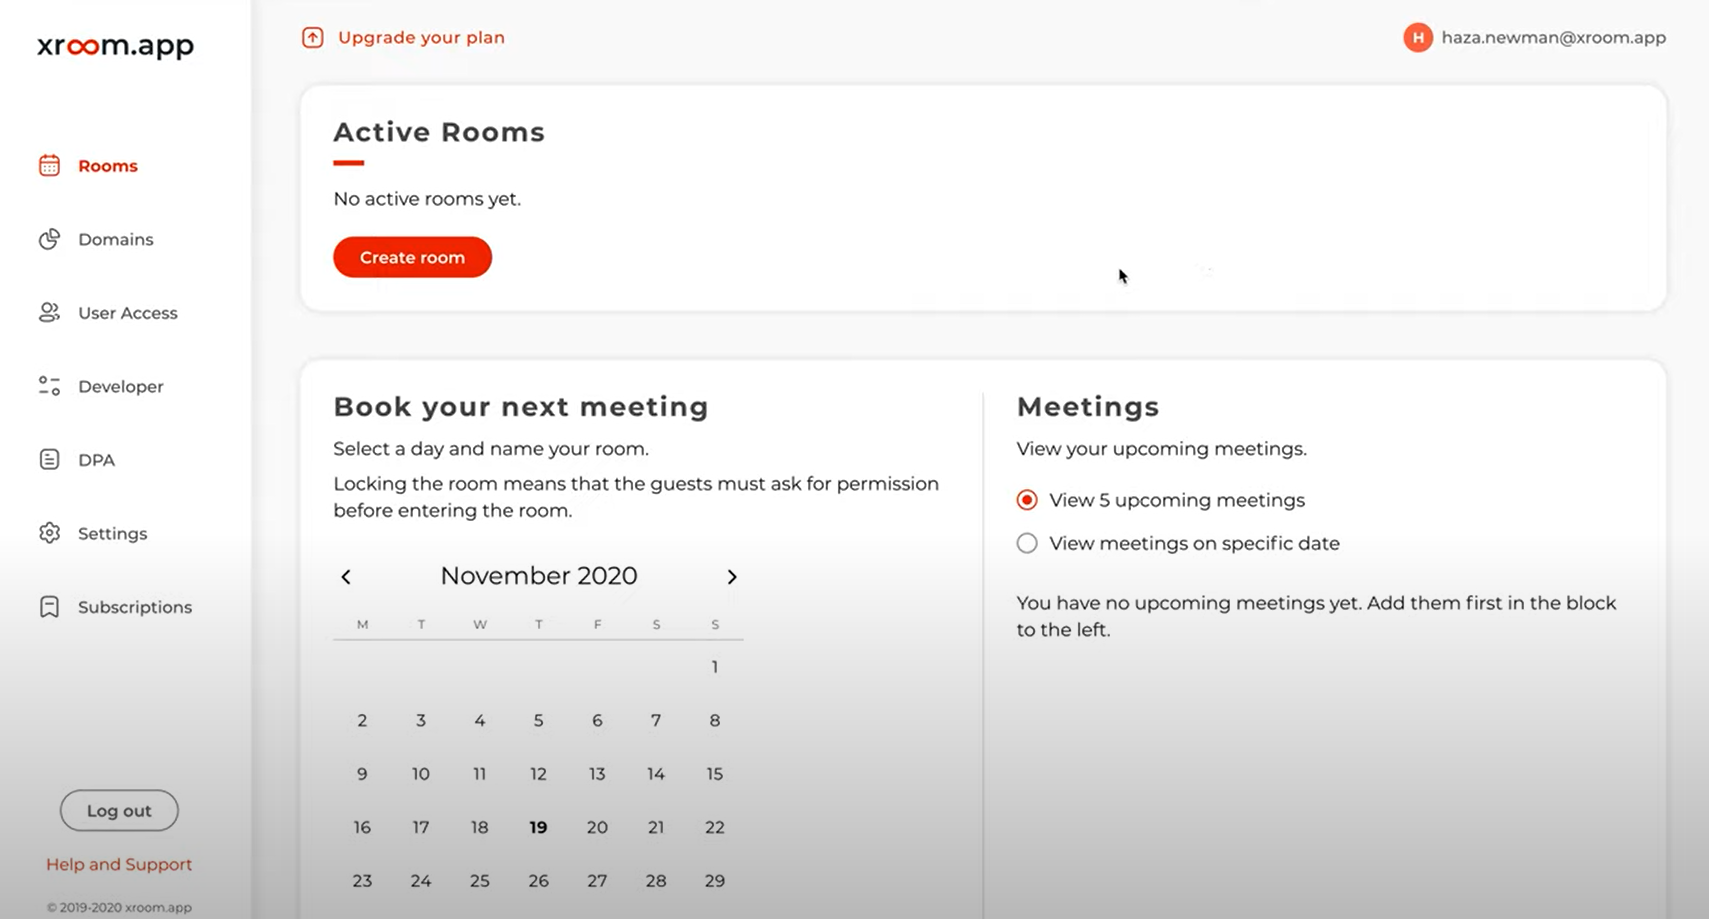
Task: Click the Rooms calendar icon in sidebar
Action: (x=49, y=166)
